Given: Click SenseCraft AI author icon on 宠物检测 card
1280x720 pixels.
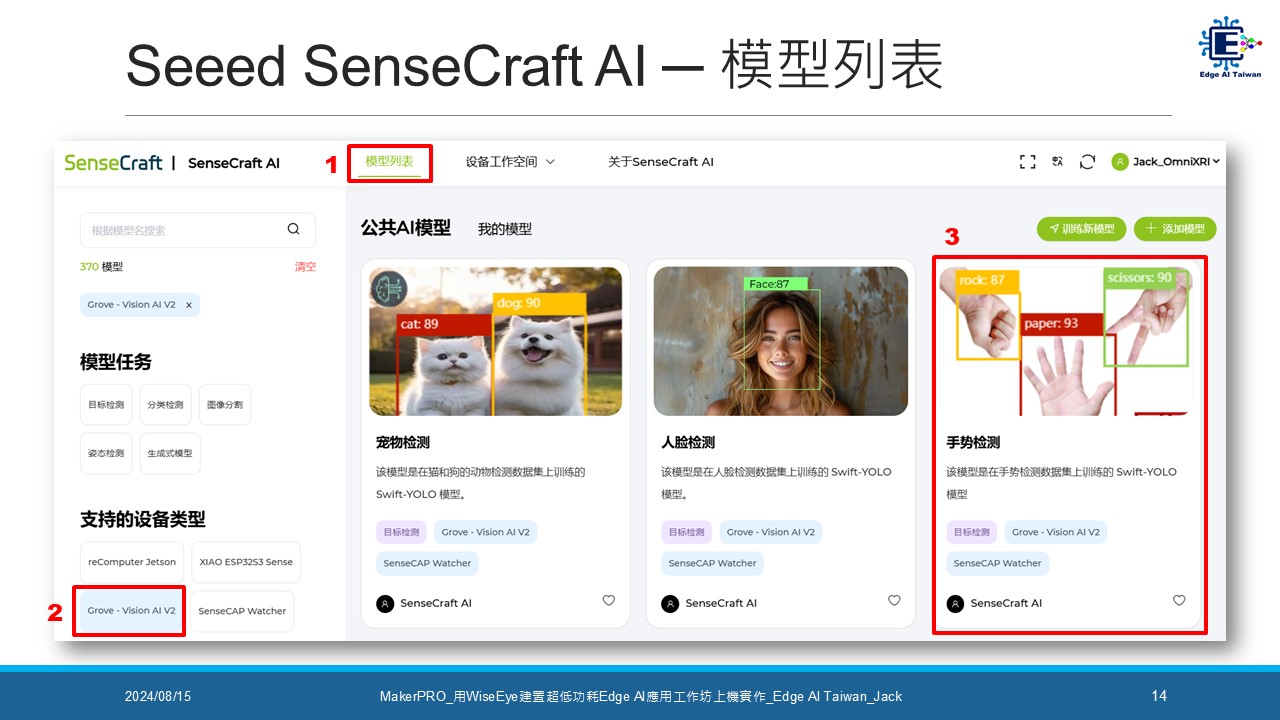Looking at the screenshot, I should coord(385,603).
